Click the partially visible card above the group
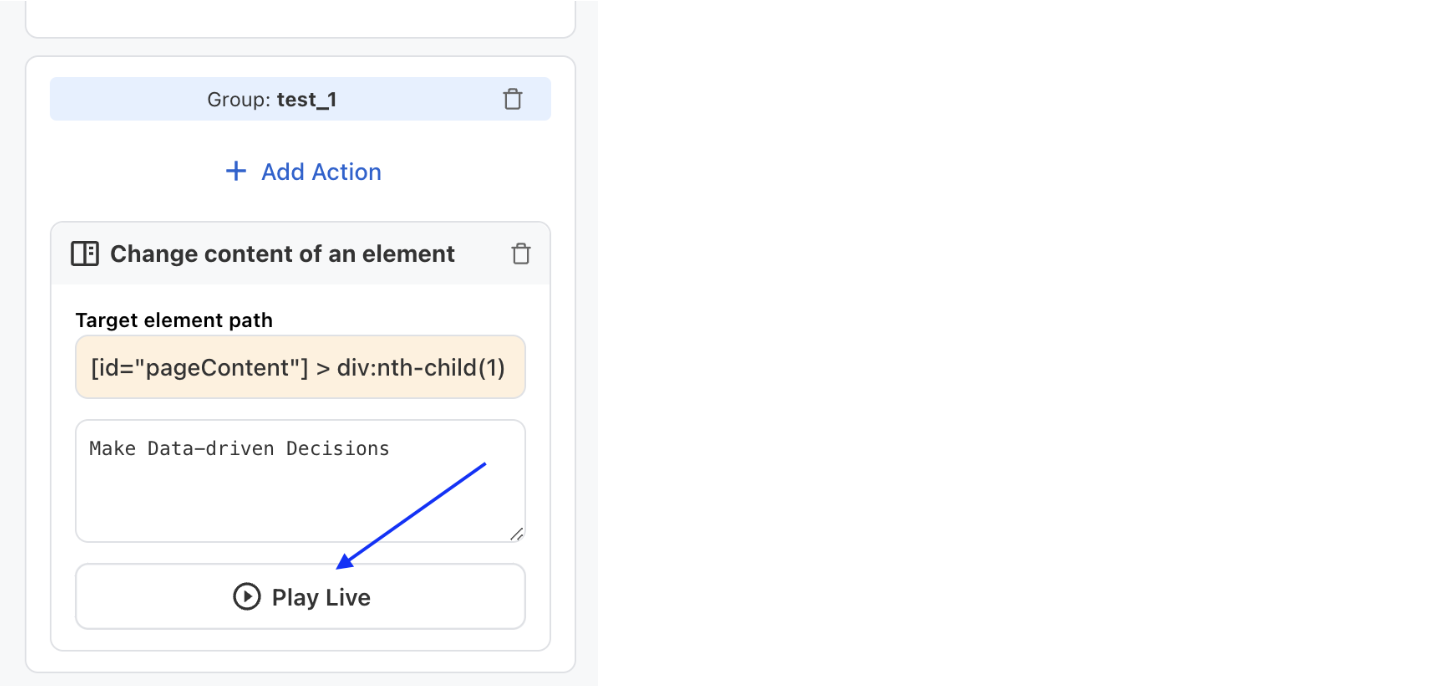 pos(300,15)
